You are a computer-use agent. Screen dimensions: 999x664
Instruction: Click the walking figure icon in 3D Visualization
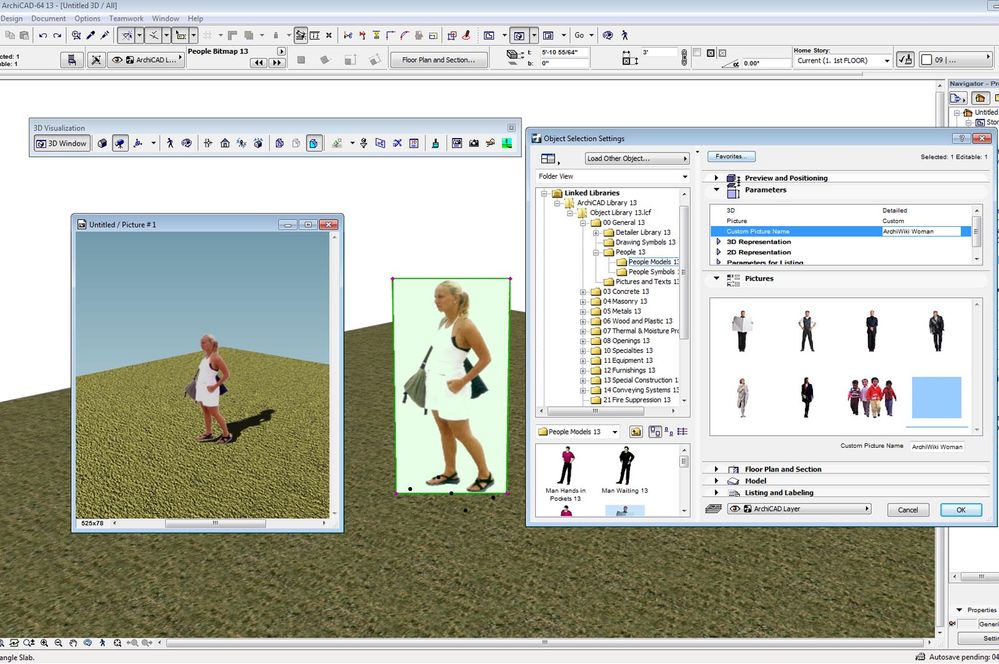[170, 143]
